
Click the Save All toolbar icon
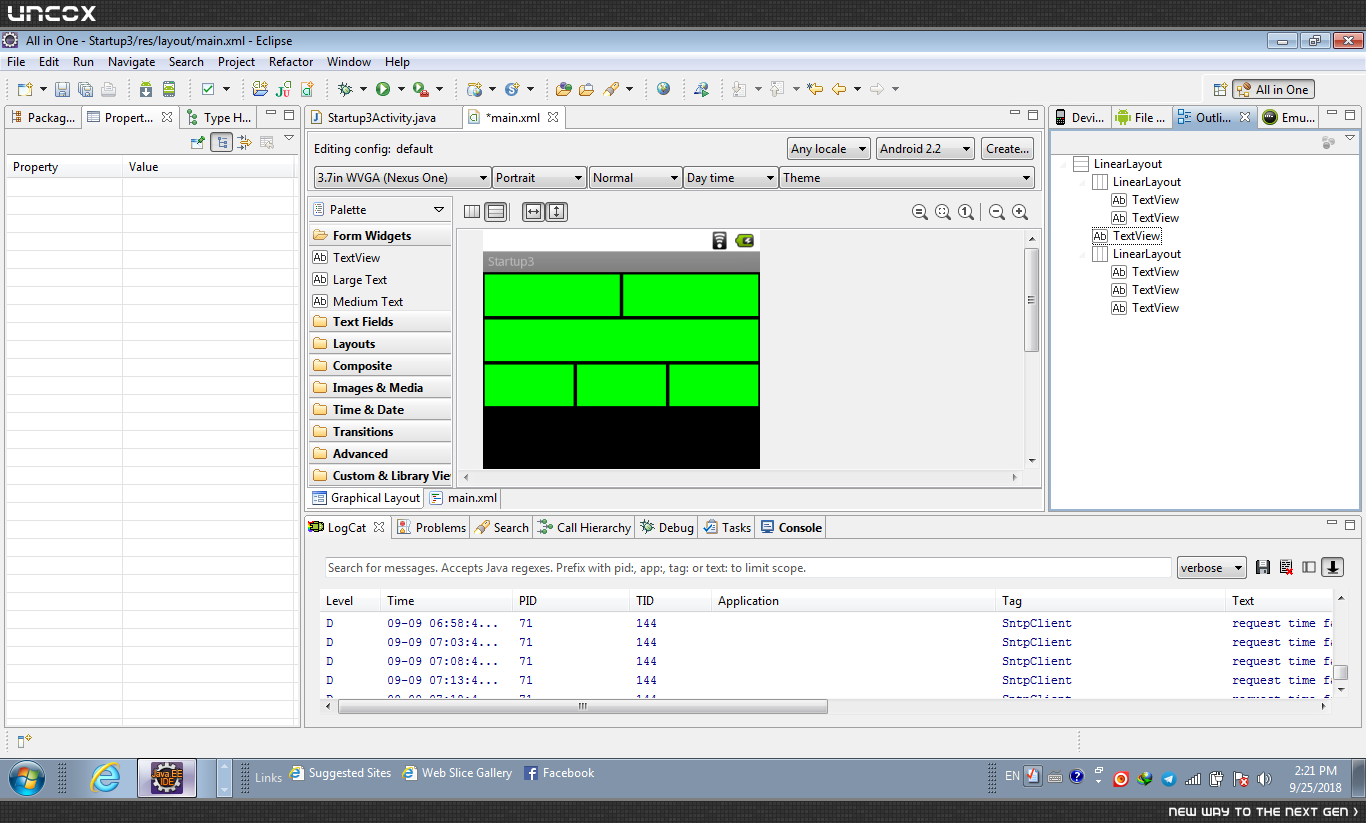[x=85, y=89]
